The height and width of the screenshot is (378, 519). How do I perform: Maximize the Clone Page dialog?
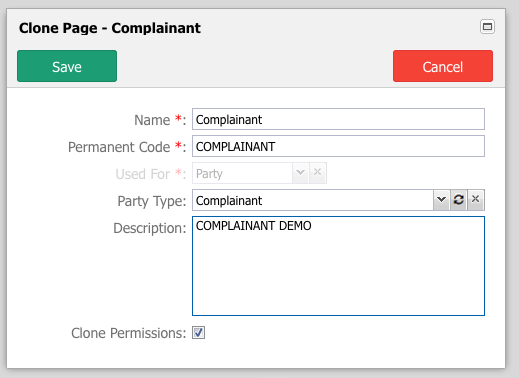(487, 27)
